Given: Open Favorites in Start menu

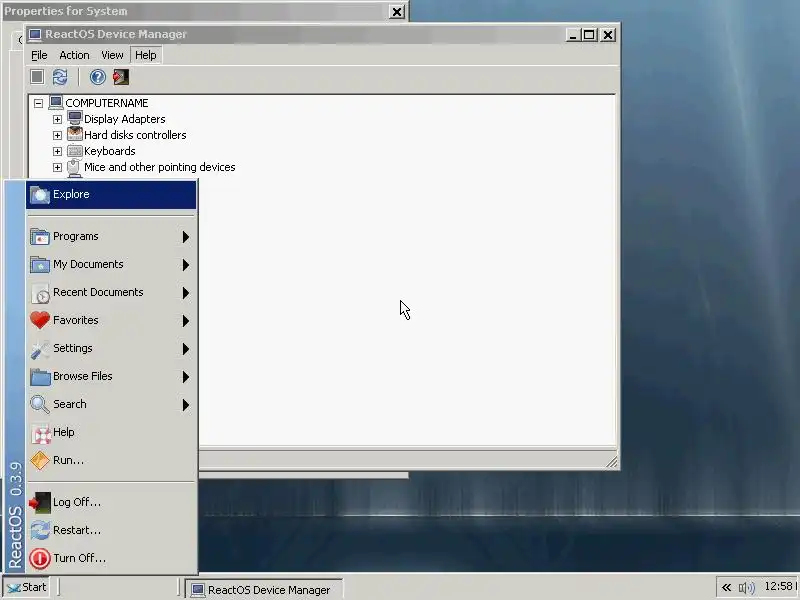Looking at the screenshot, I should [111, 320].
